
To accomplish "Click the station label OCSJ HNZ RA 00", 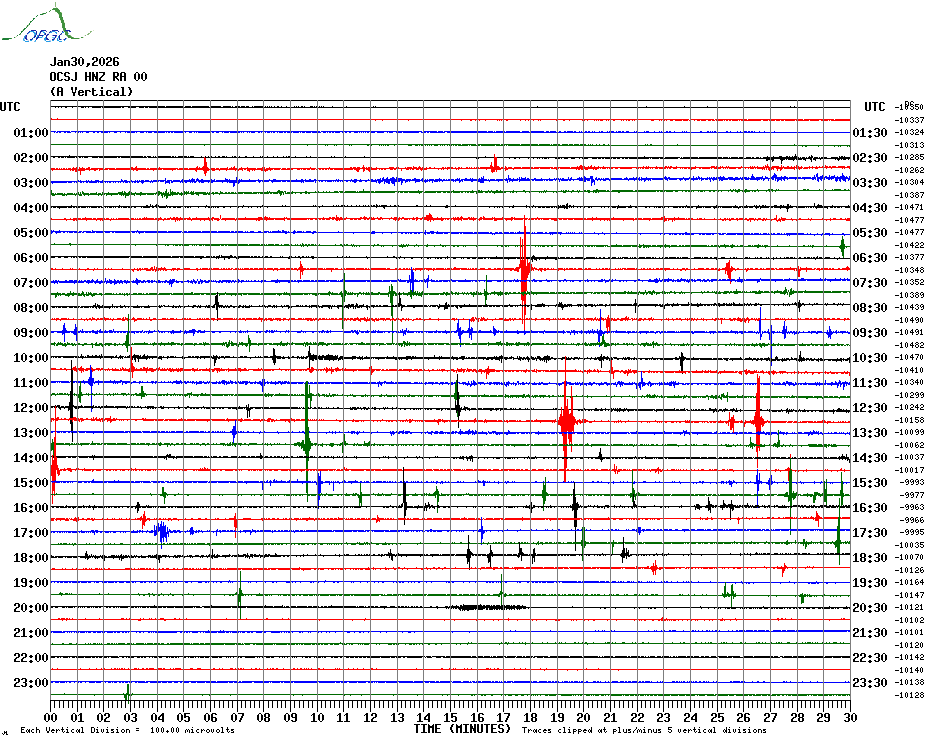I will pos(98,77).
